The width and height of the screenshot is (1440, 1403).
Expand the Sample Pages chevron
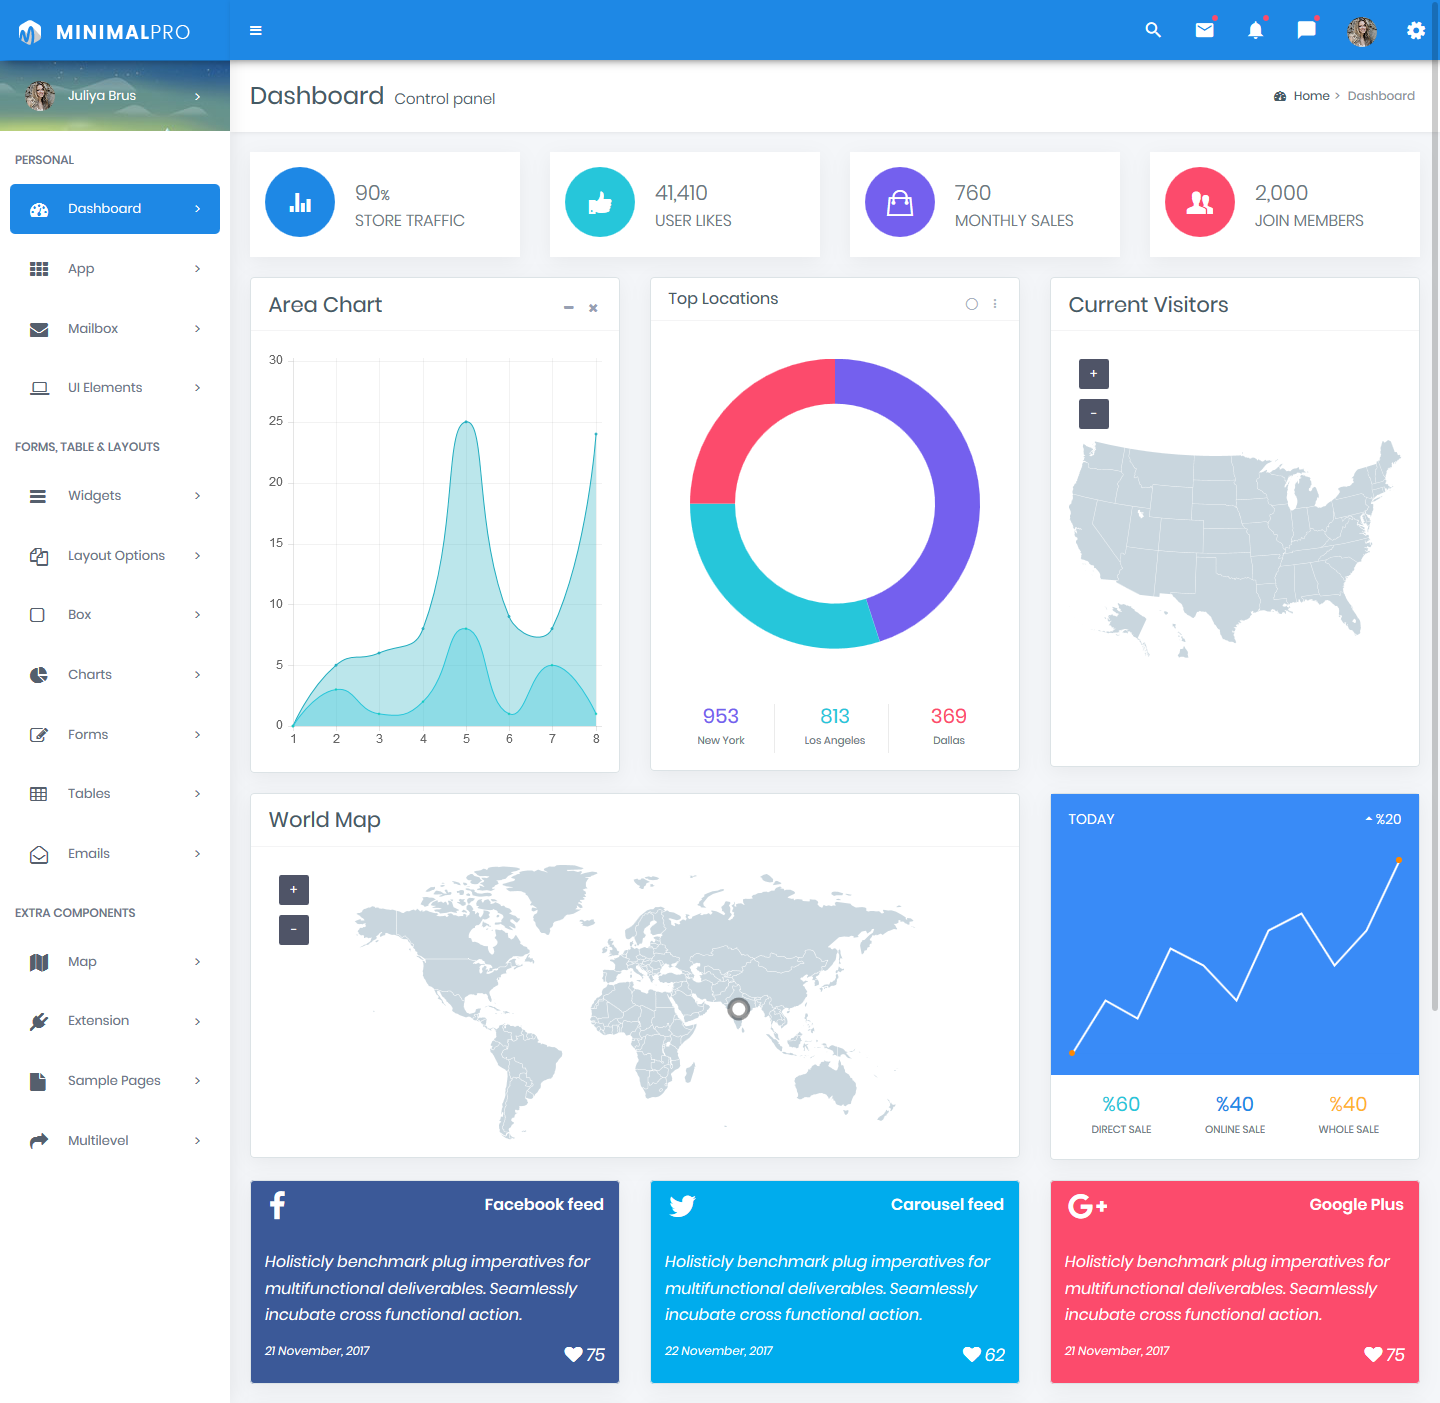[x=197, y=1081]
